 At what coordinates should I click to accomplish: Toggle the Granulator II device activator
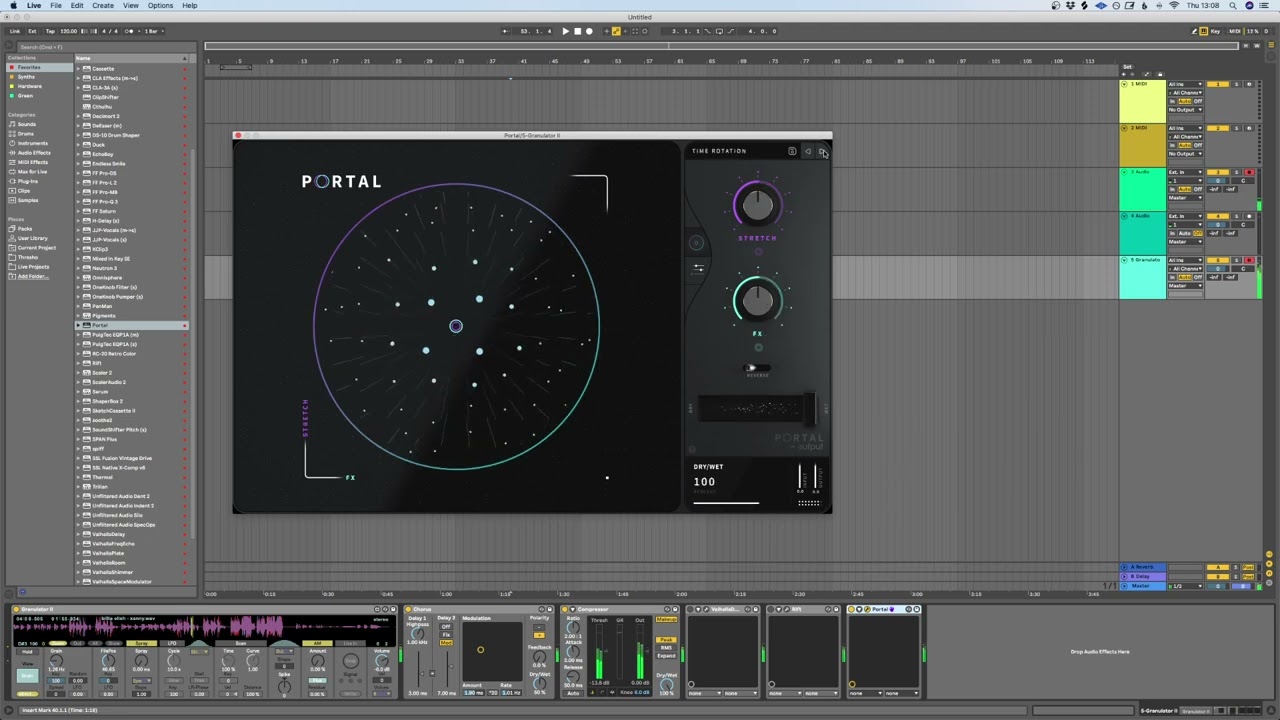(18, 609)
